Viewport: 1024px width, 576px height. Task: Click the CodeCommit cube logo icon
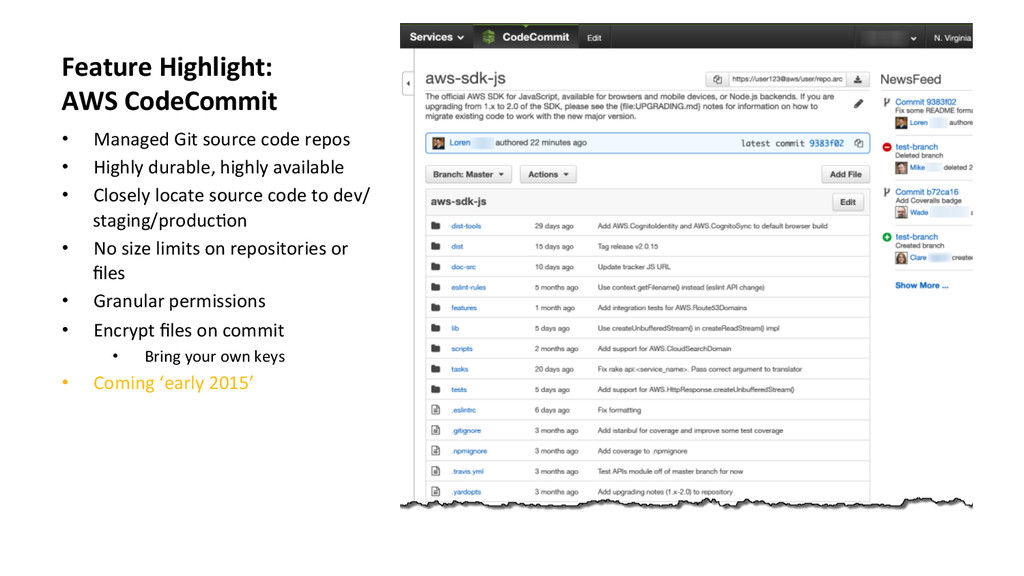pos(488,37)
